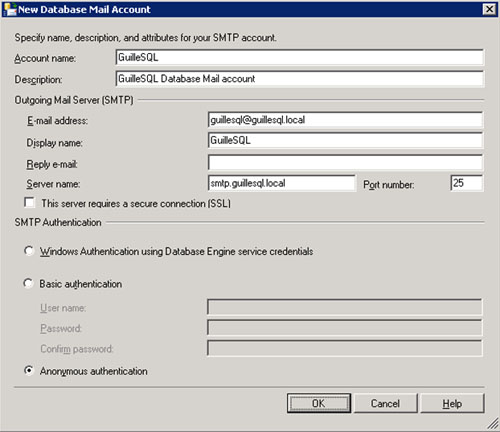The width and height of the screenshot is (500, 432).
Task: Click the disabled User name field
Action: (x=344, y=307)
